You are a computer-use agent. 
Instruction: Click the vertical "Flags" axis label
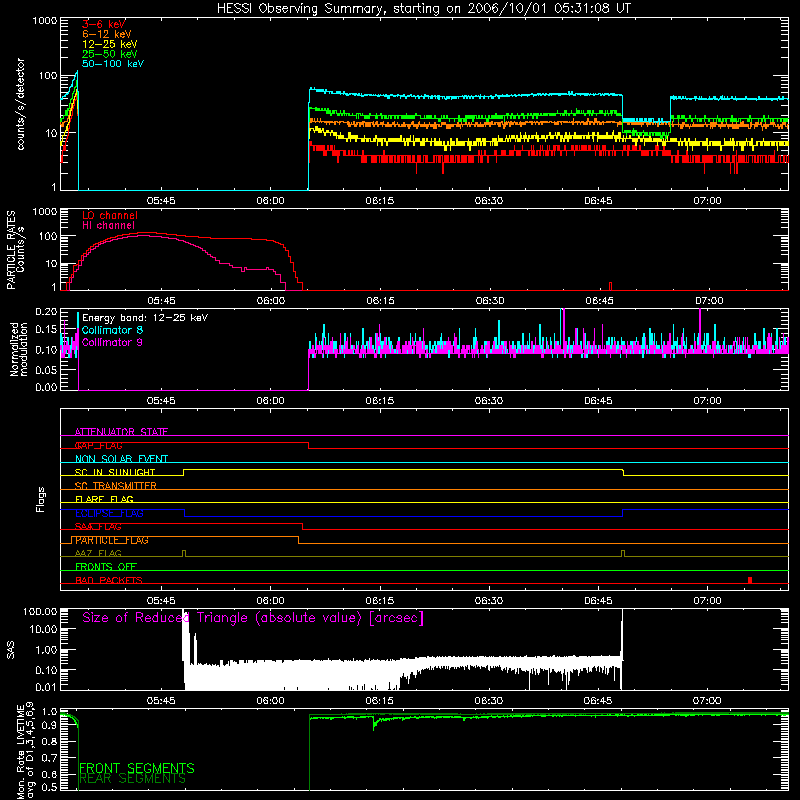tap(40, 499)
